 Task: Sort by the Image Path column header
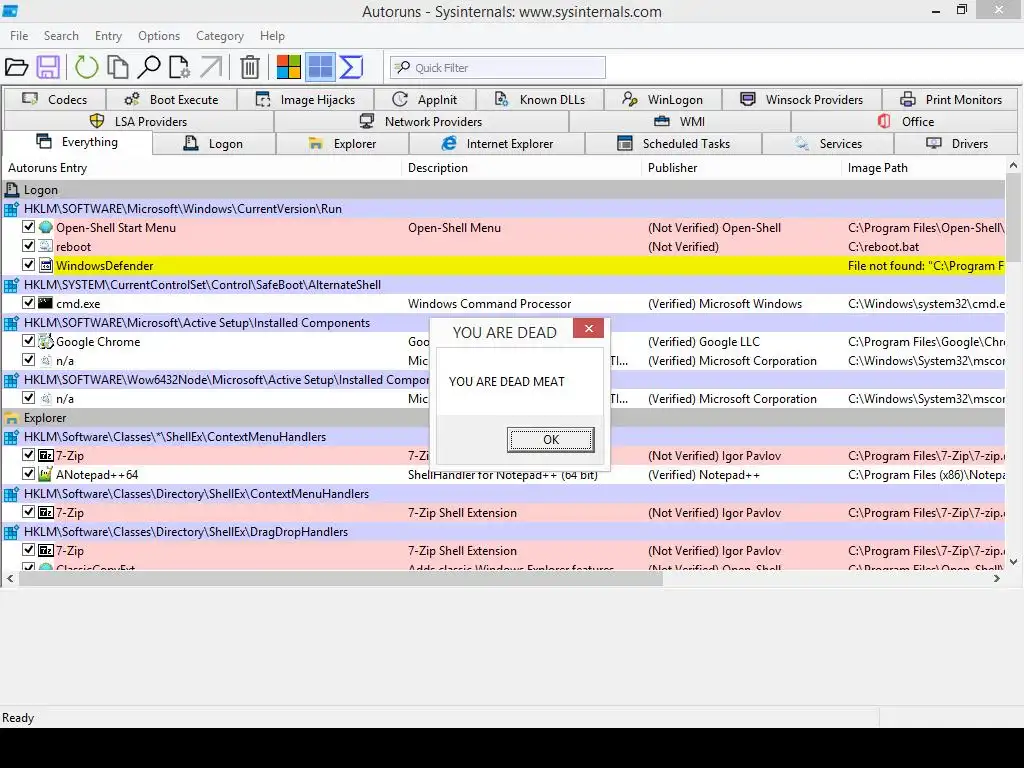[x=923, y=168]
